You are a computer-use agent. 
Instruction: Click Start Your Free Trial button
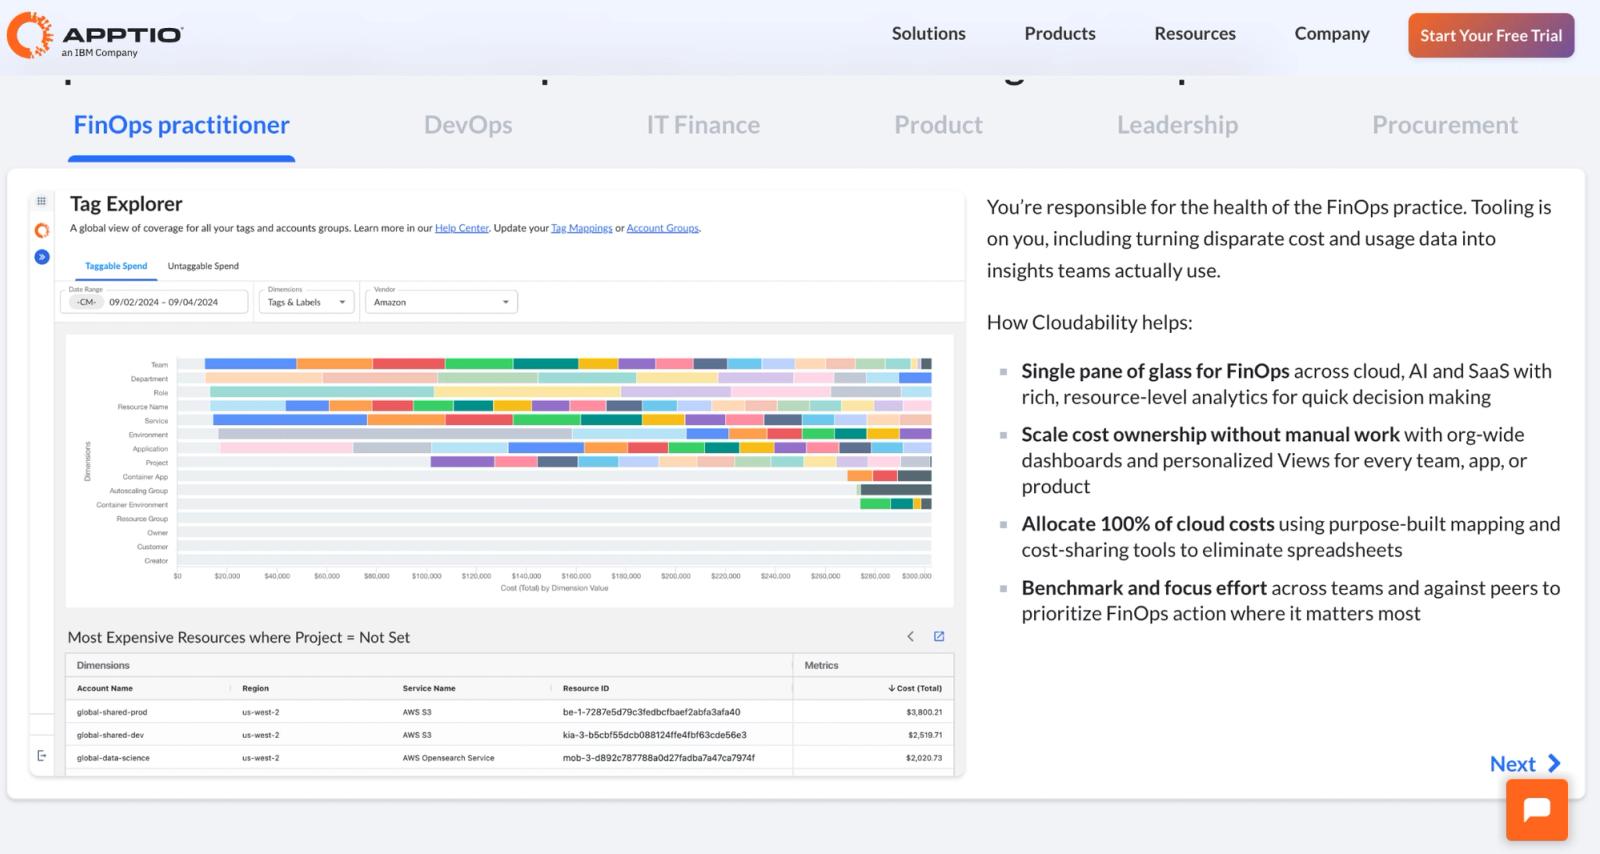point(1491,35)
